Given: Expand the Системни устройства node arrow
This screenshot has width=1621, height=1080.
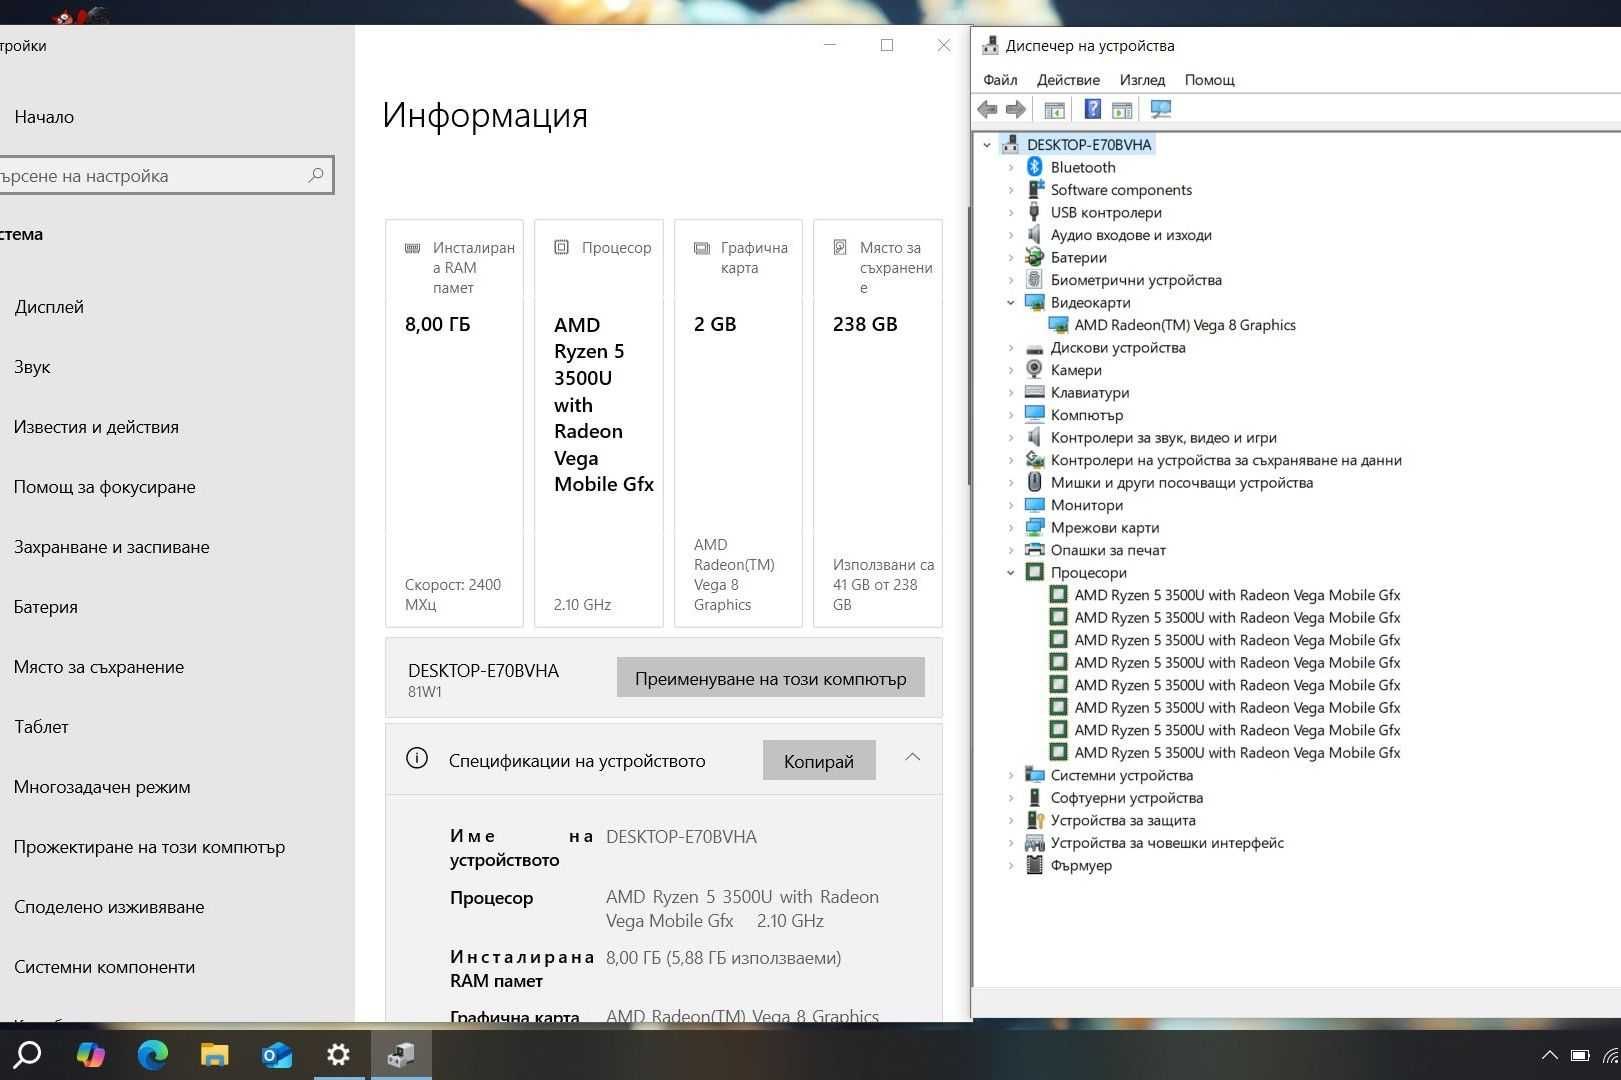Looking at the screenshot, I should pos(1011,775).
